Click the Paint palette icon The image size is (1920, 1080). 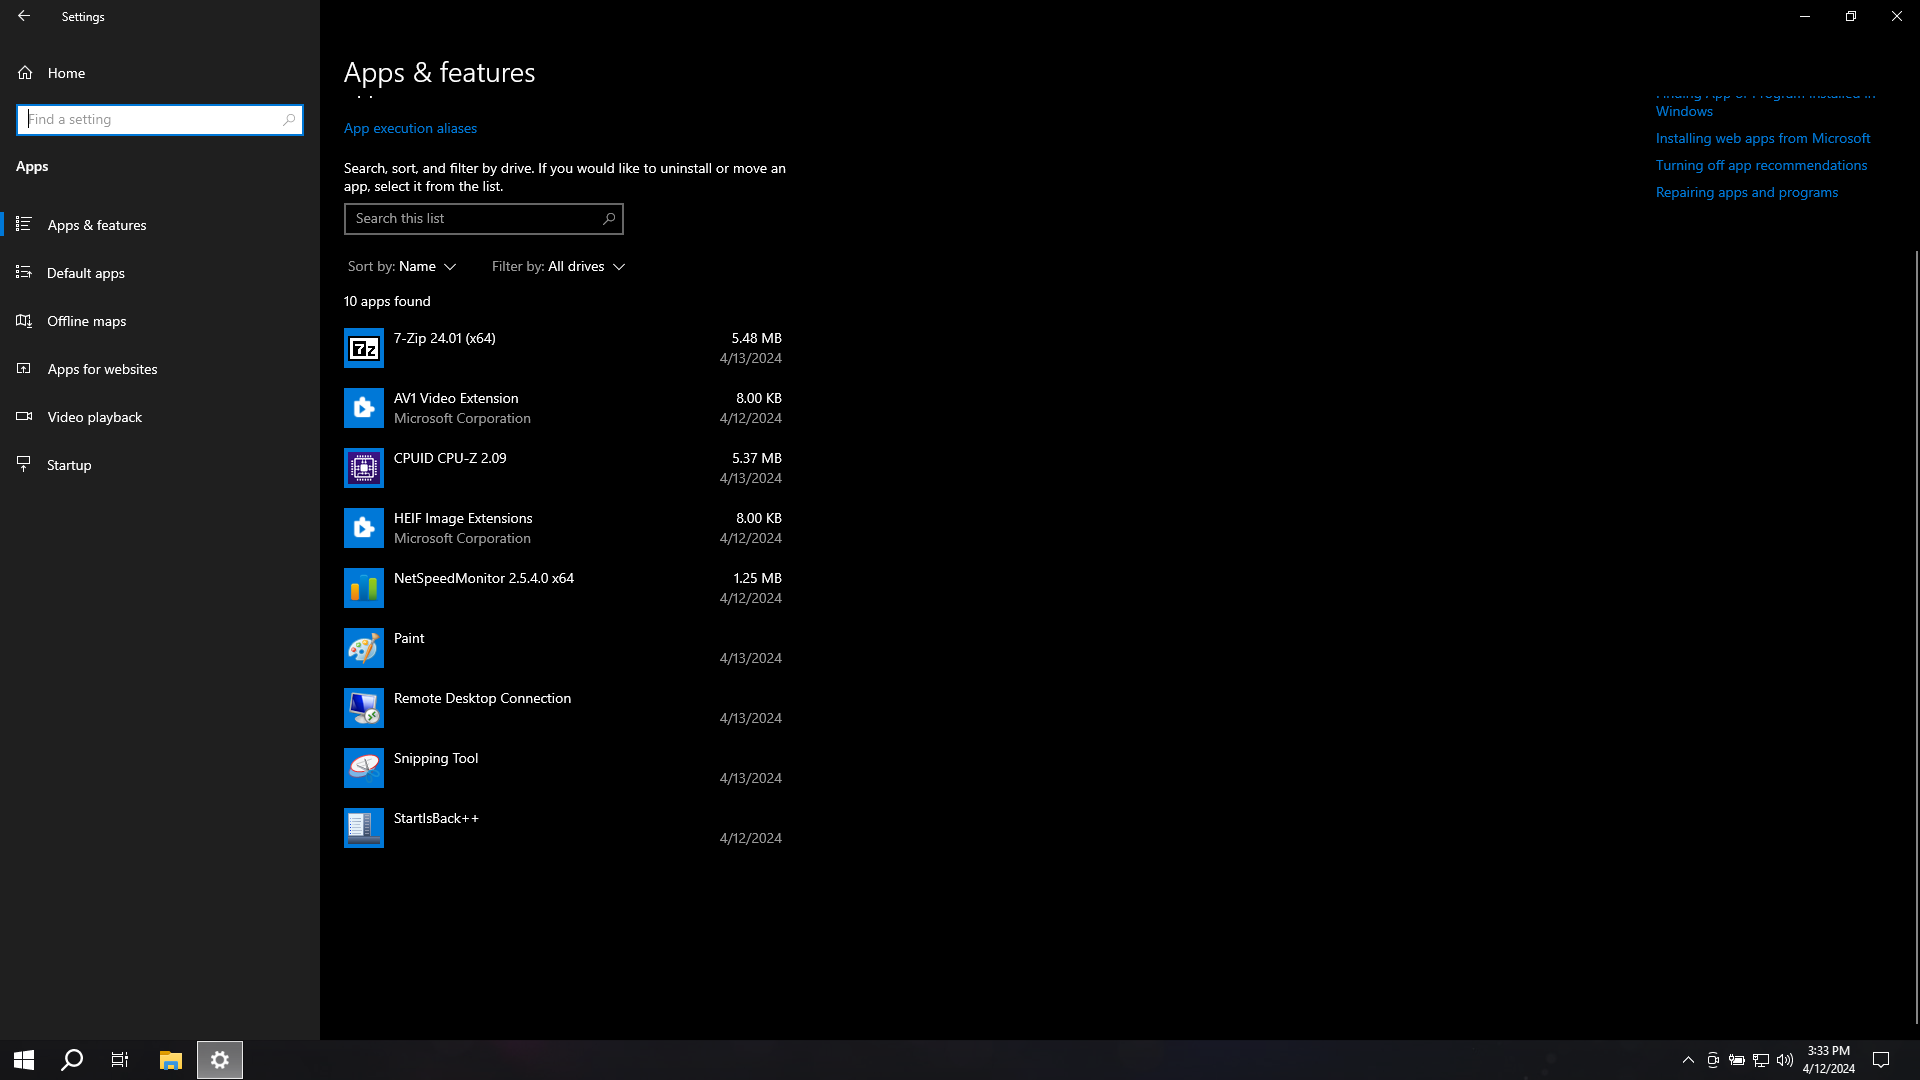click(363, 648)
